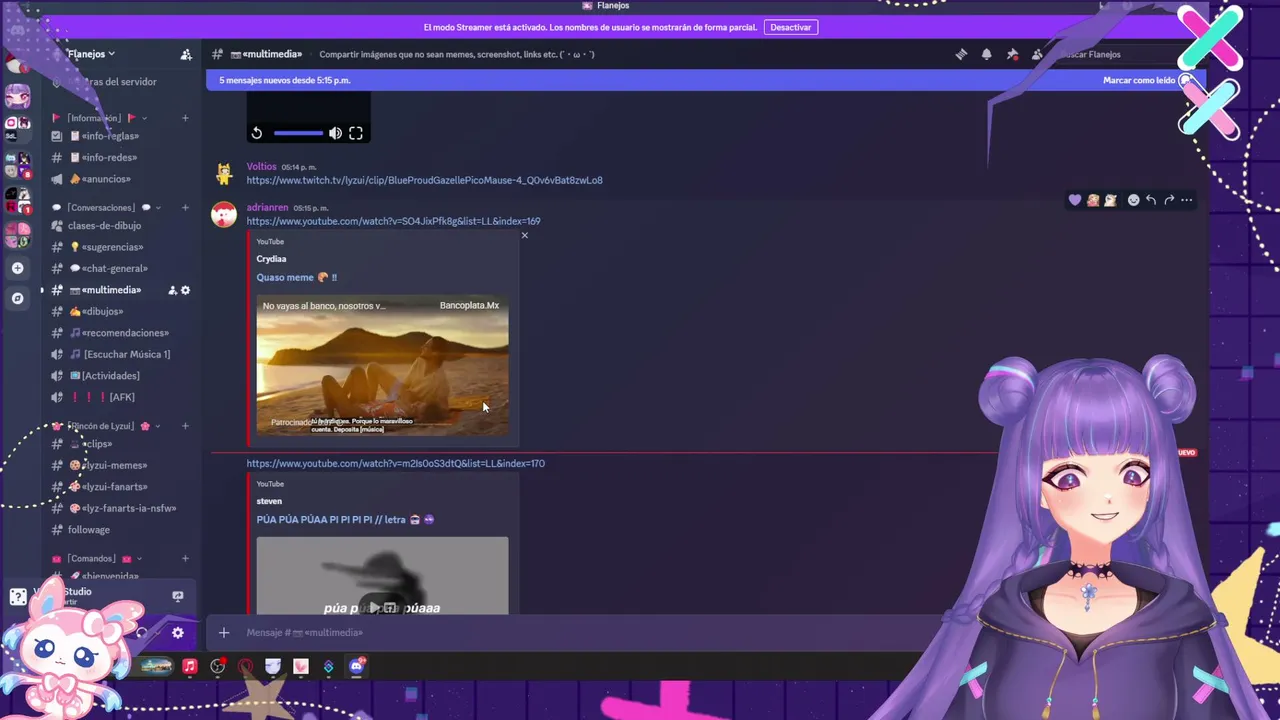Forward adrianren's message
The image size is (1280, 720).
pyautogui.click(x=1169, y=200)
